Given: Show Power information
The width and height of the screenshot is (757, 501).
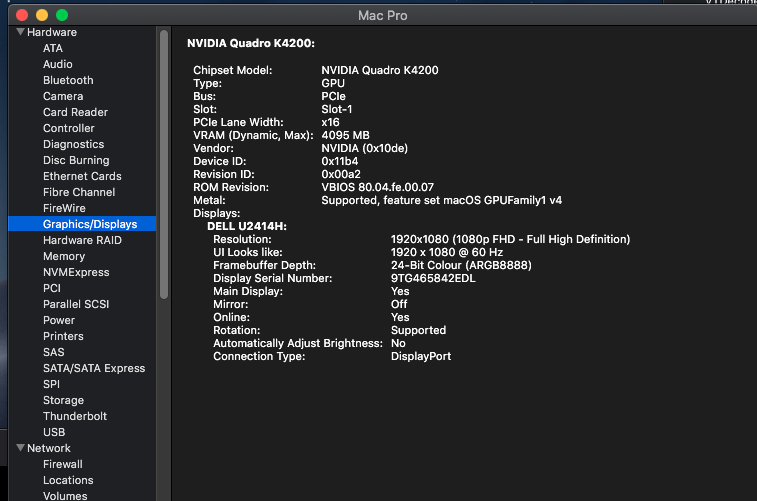Looking at the screenshot, I should 58,320.
